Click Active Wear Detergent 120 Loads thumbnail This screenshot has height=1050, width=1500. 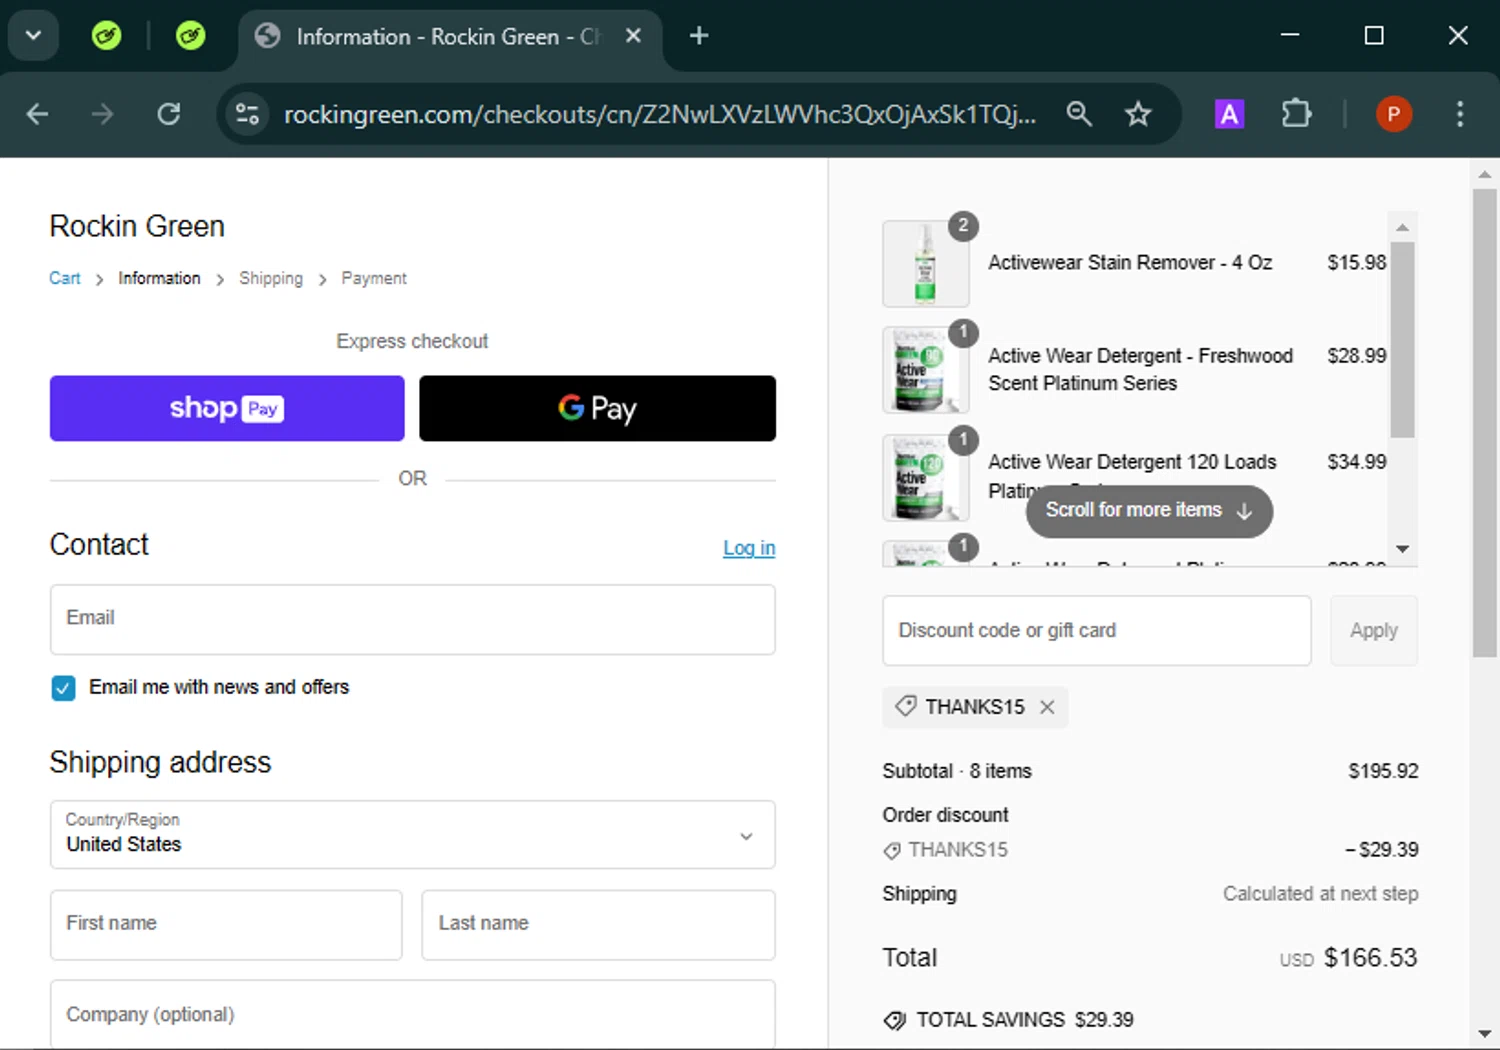926,478
